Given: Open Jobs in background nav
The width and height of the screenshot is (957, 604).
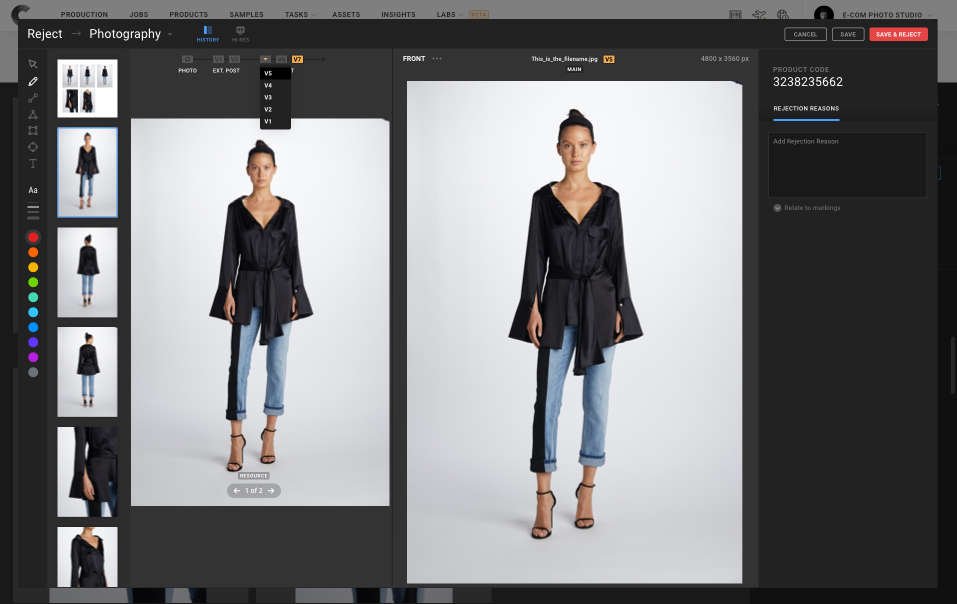Looking at the screenshot, I should pos(139,14).
